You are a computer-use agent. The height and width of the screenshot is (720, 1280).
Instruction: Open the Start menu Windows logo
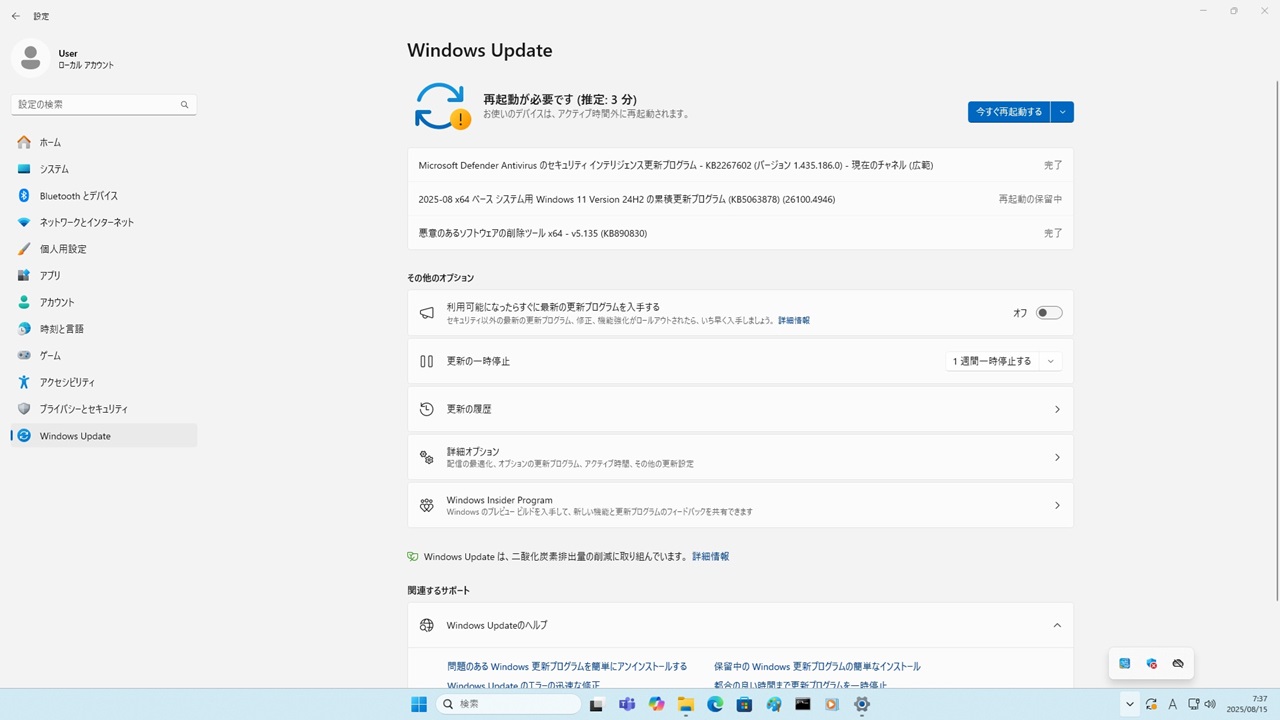[x=419, y=704]
